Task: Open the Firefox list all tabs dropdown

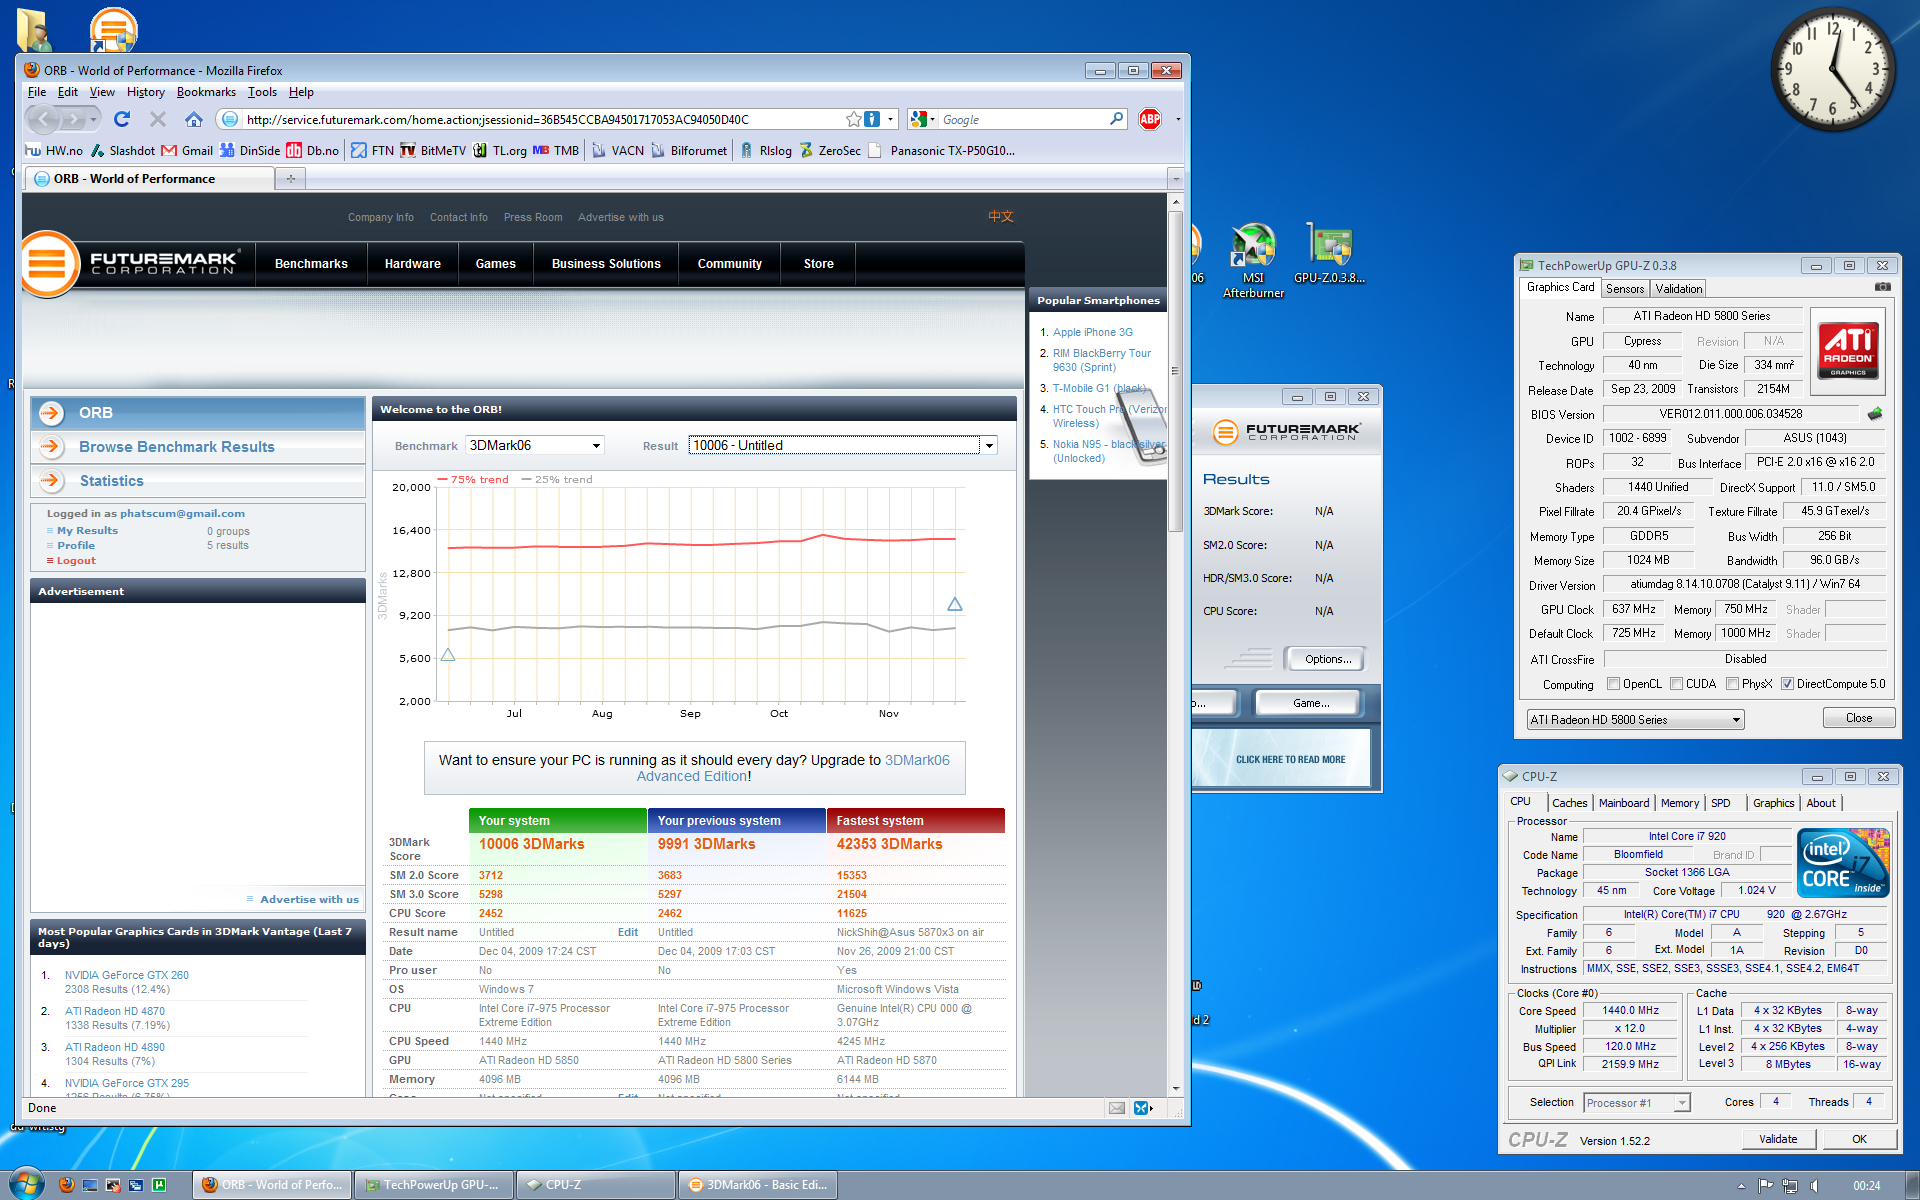Action: (1176, 179)
